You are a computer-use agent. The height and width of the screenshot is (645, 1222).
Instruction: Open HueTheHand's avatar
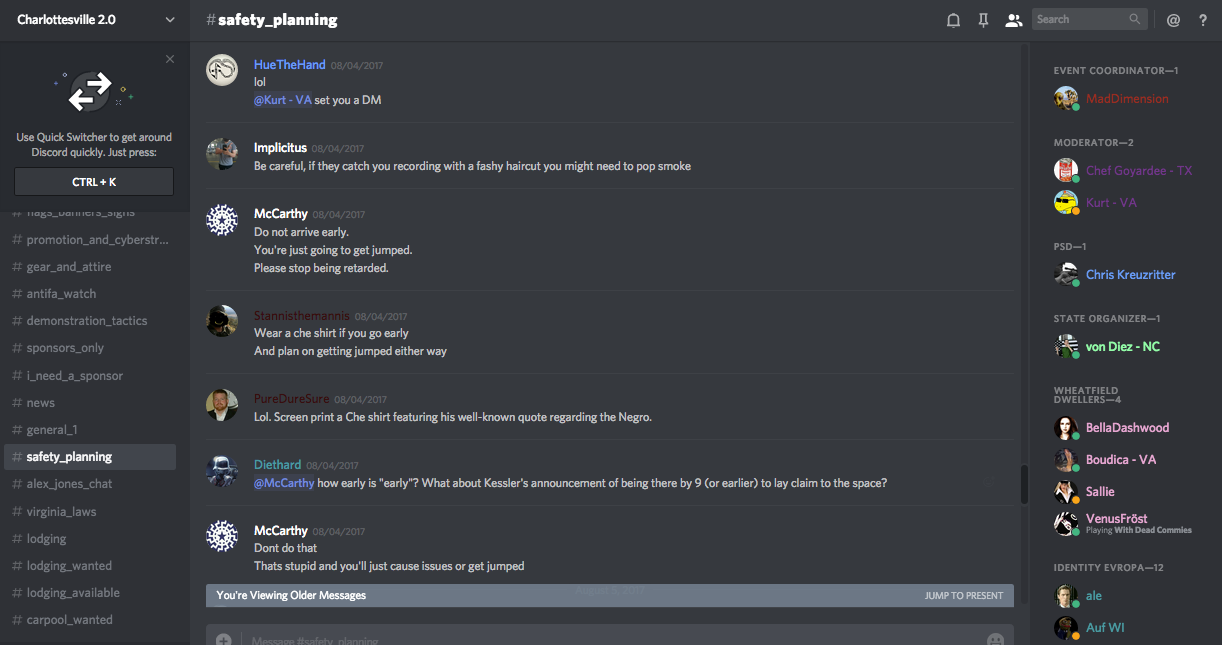click(222, 70)
